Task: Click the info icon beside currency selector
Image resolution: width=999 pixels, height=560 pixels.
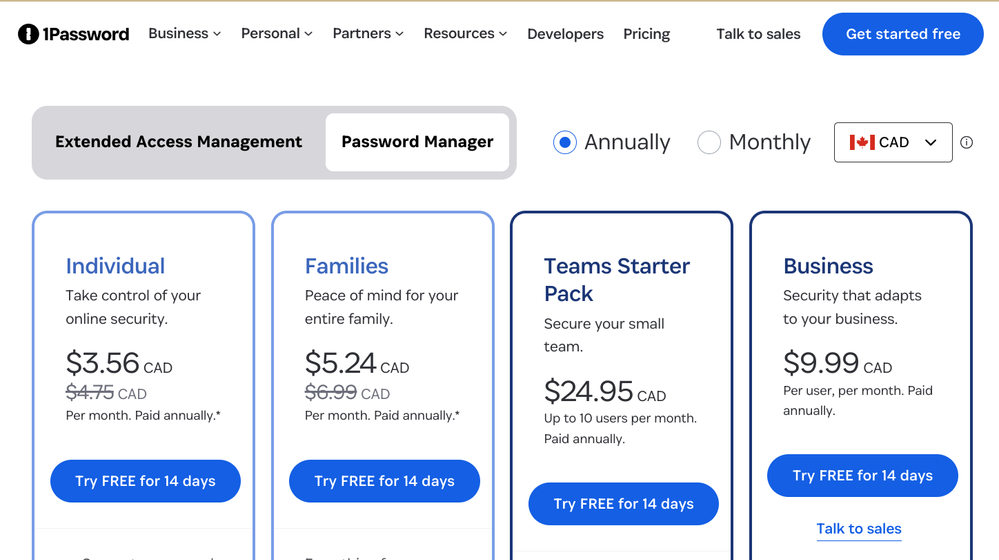Action: pyautogui.click(x=966, y=142)
